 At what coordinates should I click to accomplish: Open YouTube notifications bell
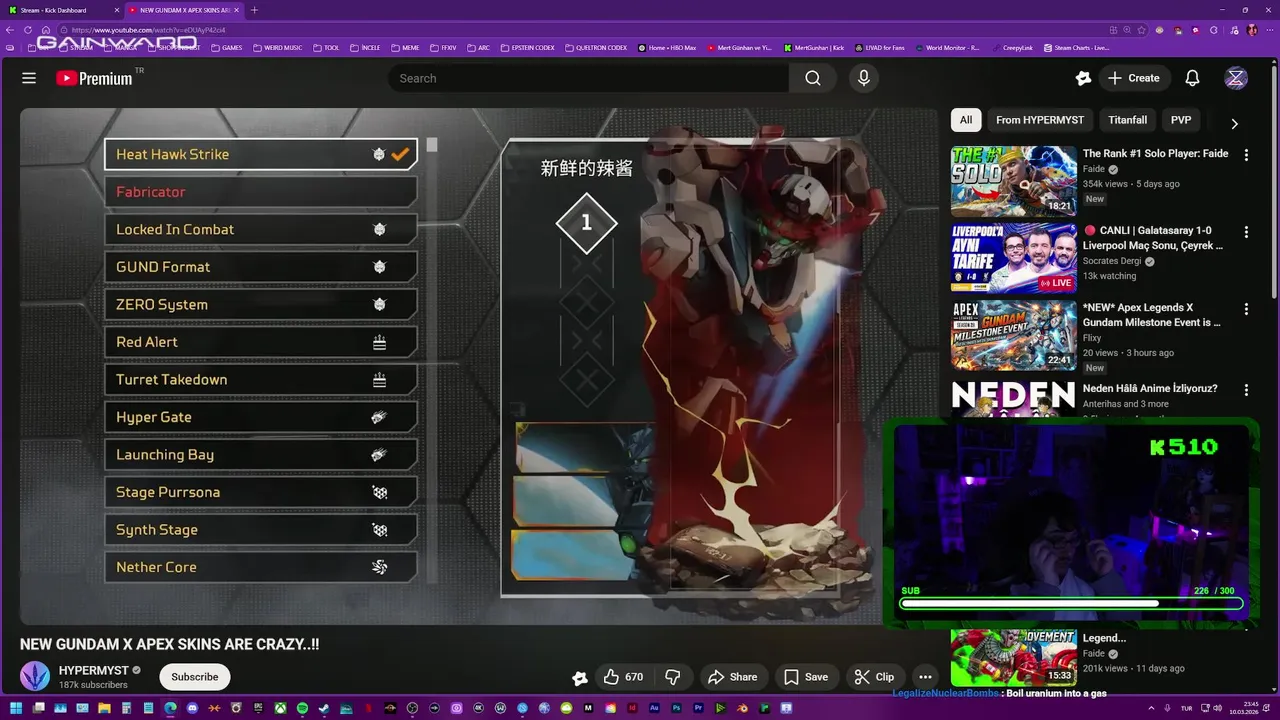coord(1192,78)
